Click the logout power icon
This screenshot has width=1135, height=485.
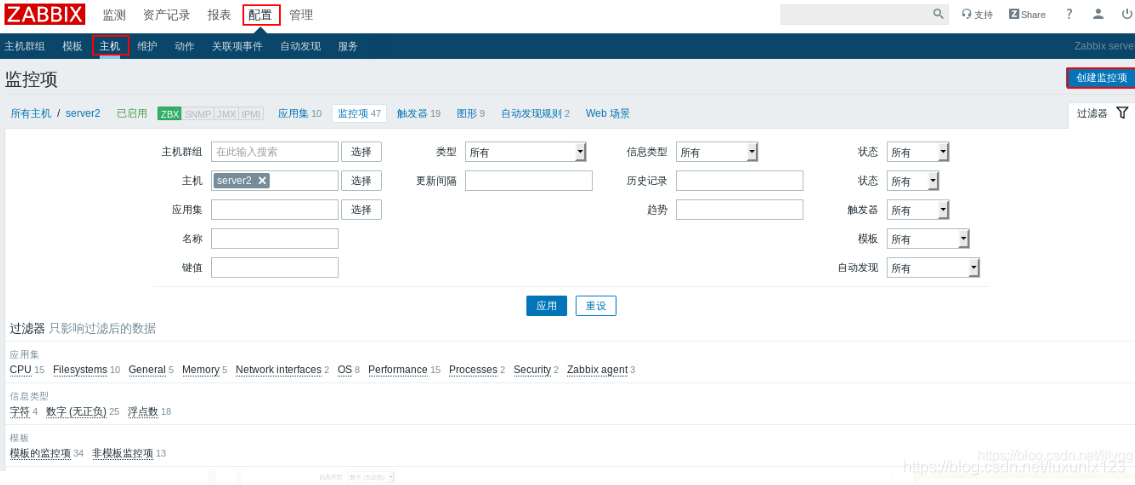click(x=1126, y=14)
